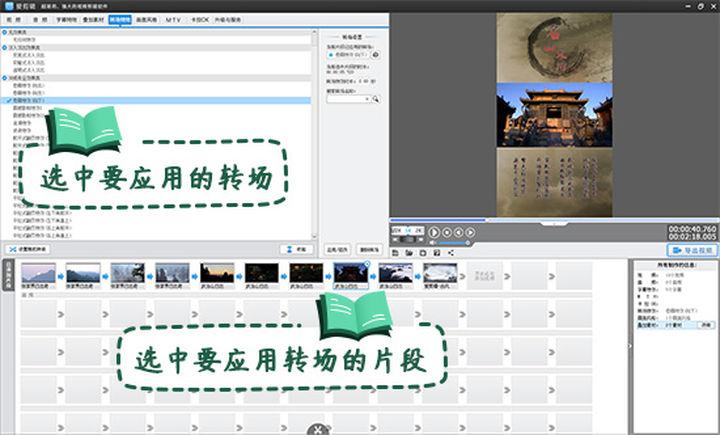
Task: Click the blue transition arrow before the selected clip
Action: 328,277
